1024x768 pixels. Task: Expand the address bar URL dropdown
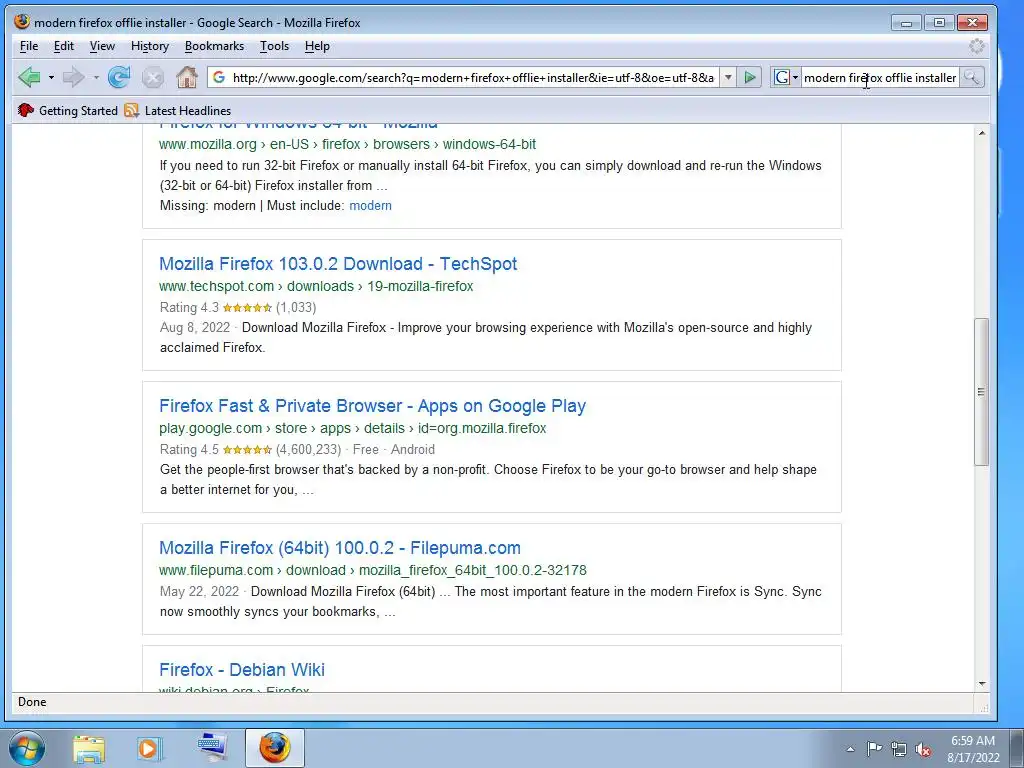point(728,78)
